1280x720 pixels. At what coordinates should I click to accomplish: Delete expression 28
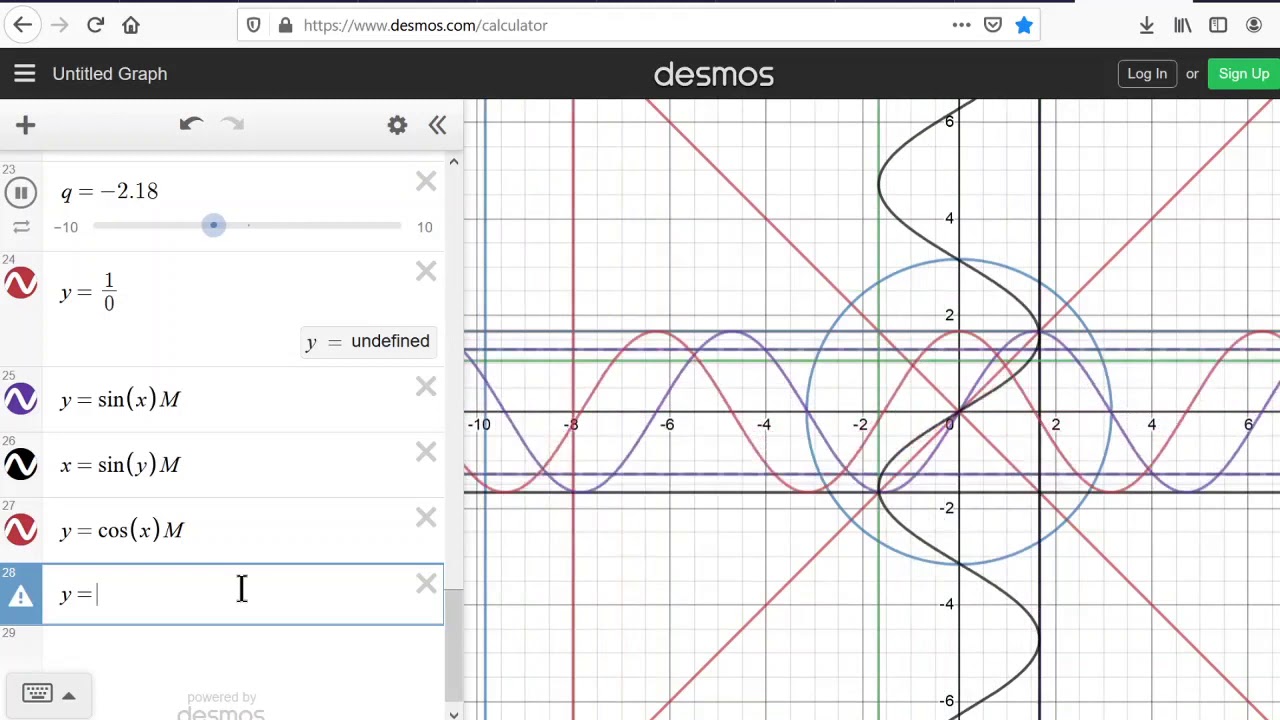click(426, 584)
